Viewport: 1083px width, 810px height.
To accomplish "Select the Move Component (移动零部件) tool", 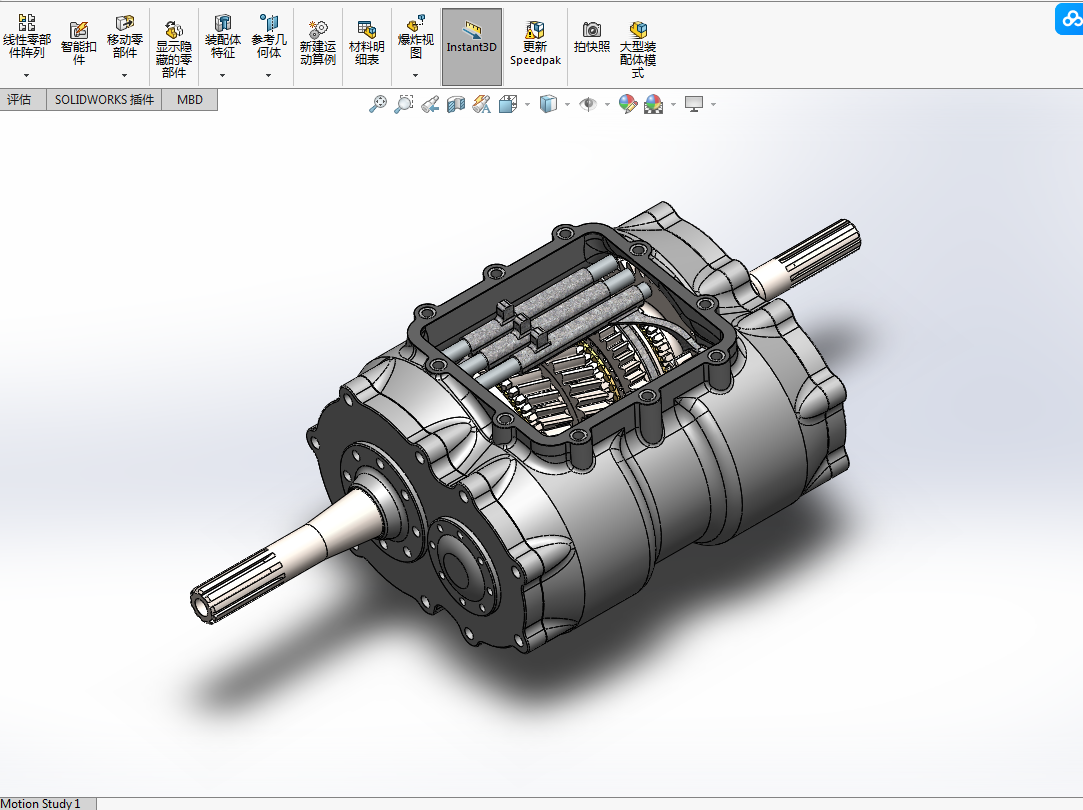I will [124, 37].
